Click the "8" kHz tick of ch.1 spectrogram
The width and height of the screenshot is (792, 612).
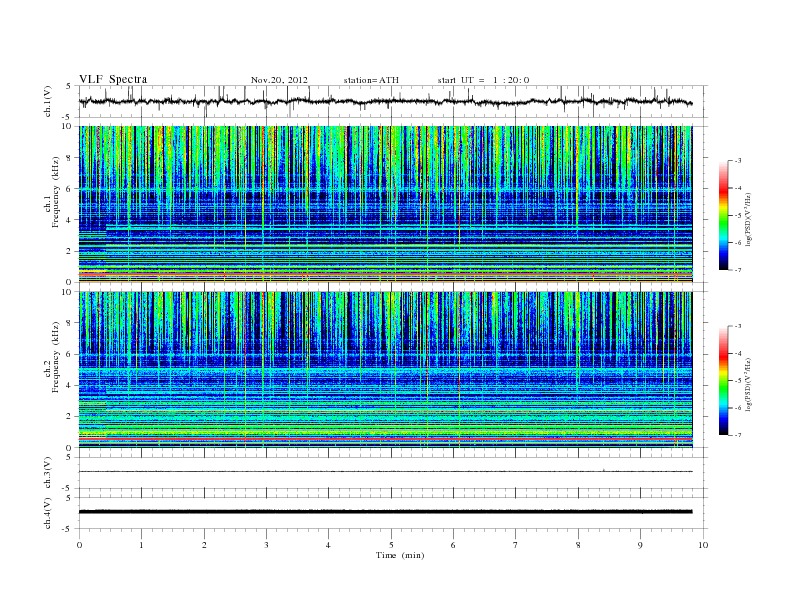[x=69, y=158]
